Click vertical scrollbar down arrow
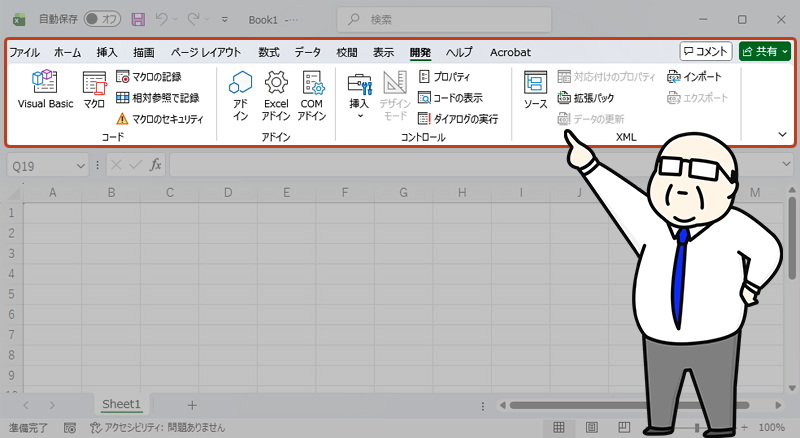 (x=792, y=388)
